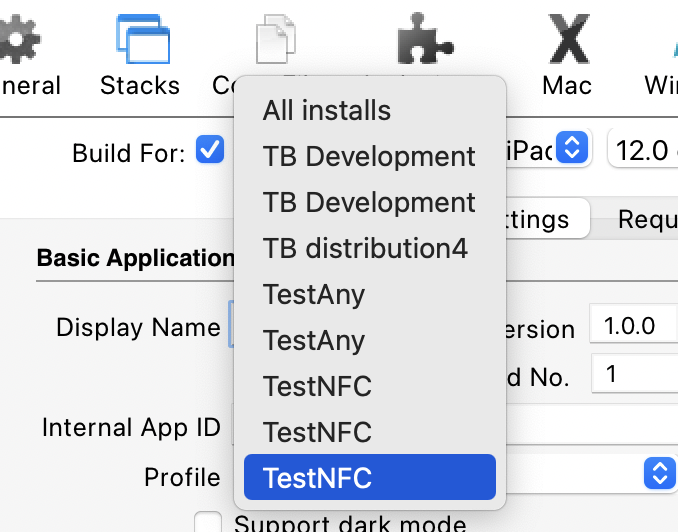Select TB distribution4 profile in menu

point(365,248)
